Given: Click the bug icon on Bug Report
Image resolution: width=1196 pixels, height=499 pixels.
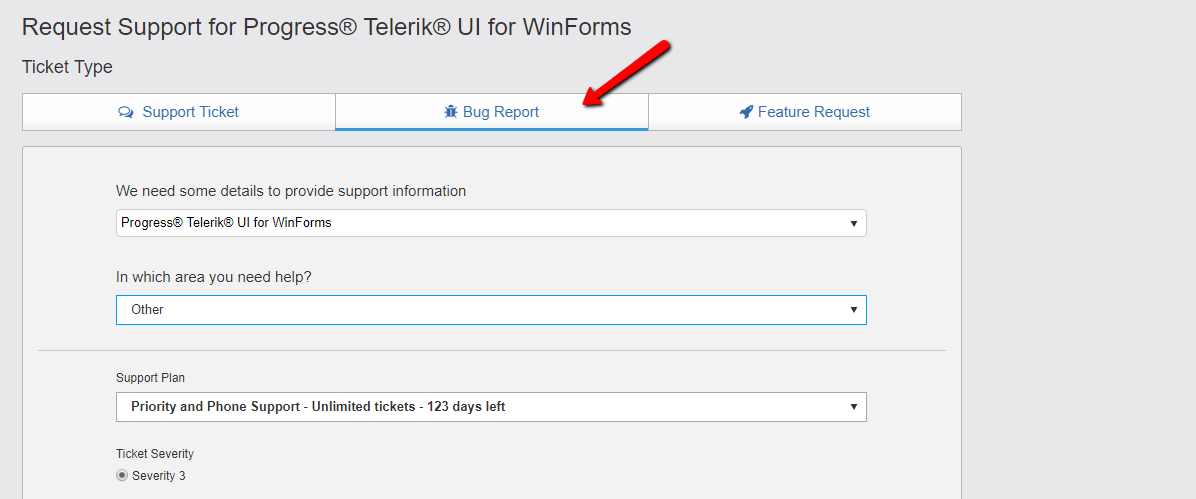Looking at the screenshot, I should (x=450, y=112).
